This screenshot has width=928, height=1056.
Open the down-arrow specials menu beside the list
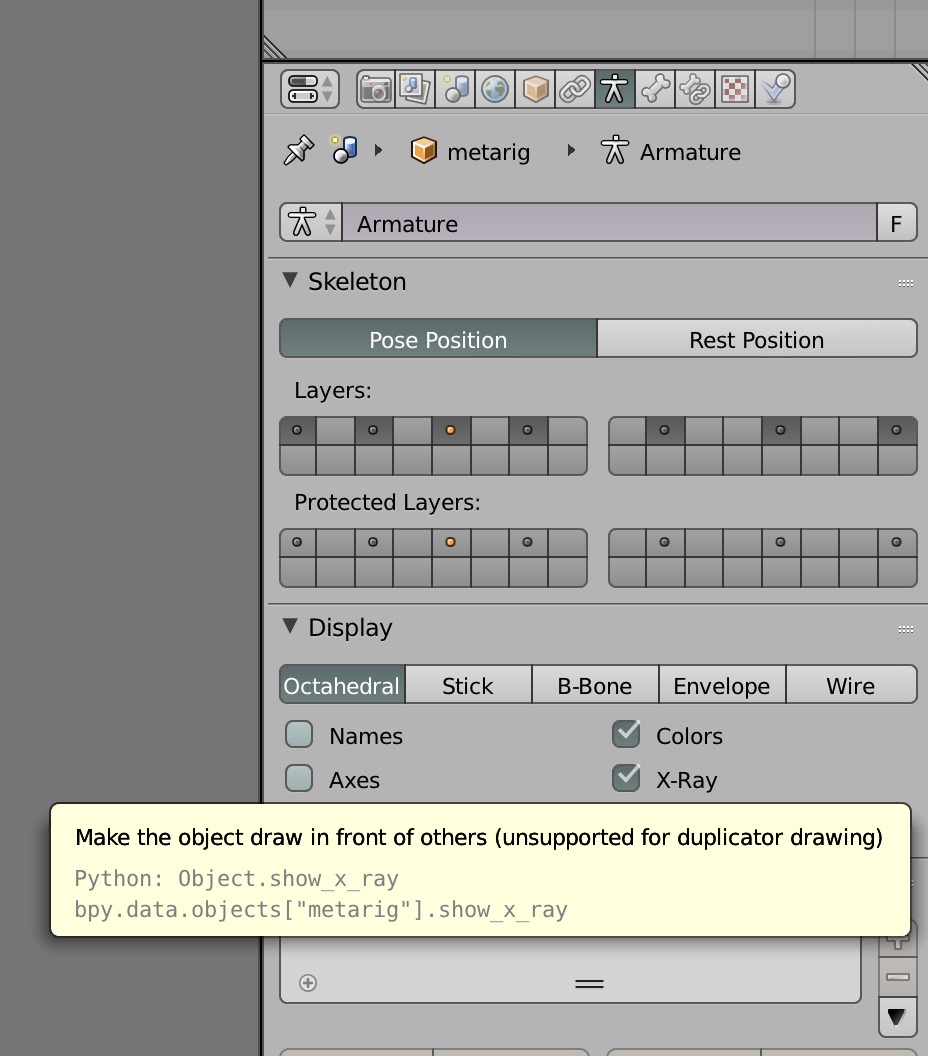click(898, 1017)
